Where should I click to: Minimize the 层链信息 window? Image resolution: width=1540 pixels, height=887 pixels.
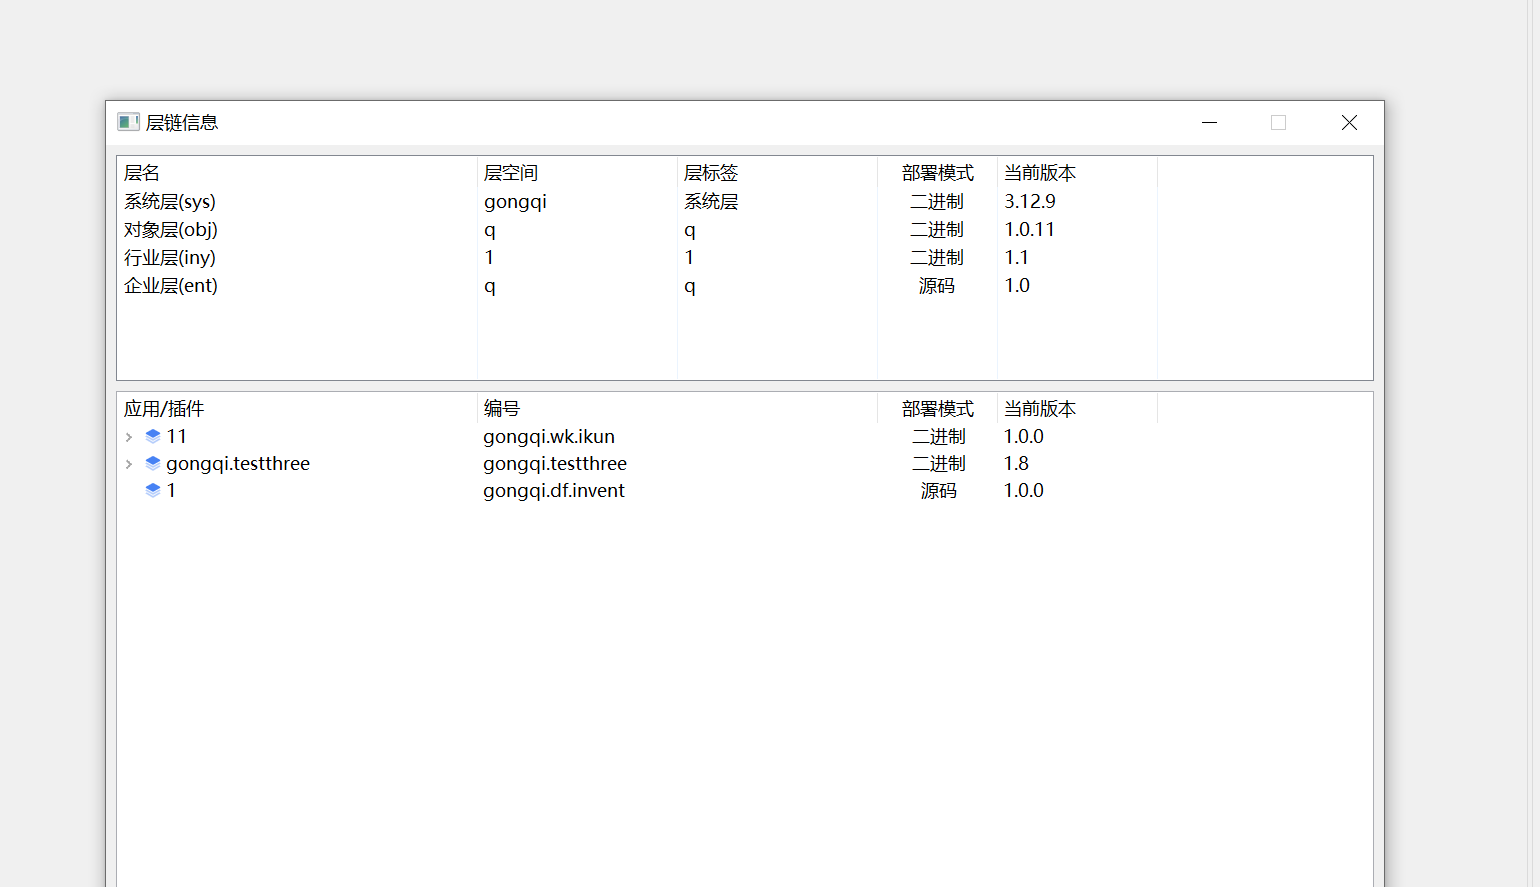1209,123
